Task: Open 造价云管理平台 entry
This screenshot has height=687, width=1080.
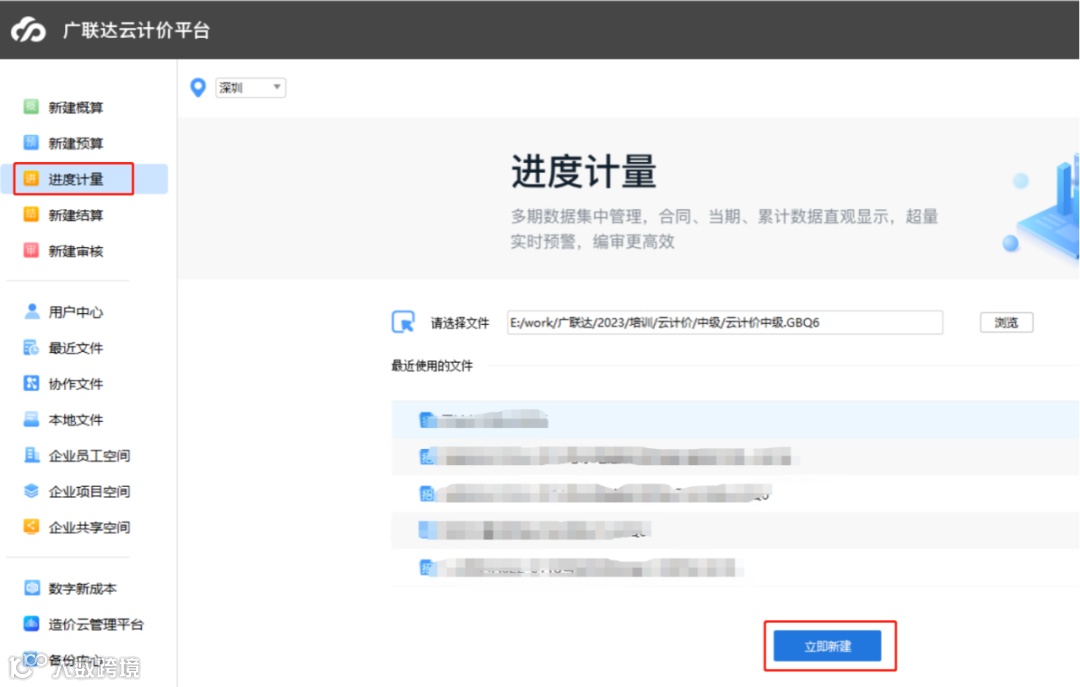Action: [x=96, y=624]
